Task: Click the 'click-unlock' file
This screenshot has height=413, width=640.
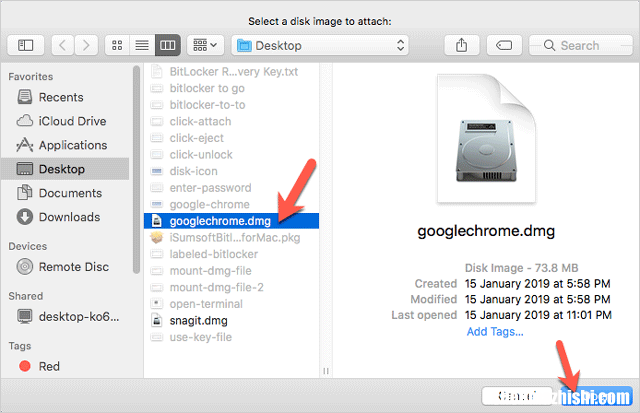Action: click(231, 155)
